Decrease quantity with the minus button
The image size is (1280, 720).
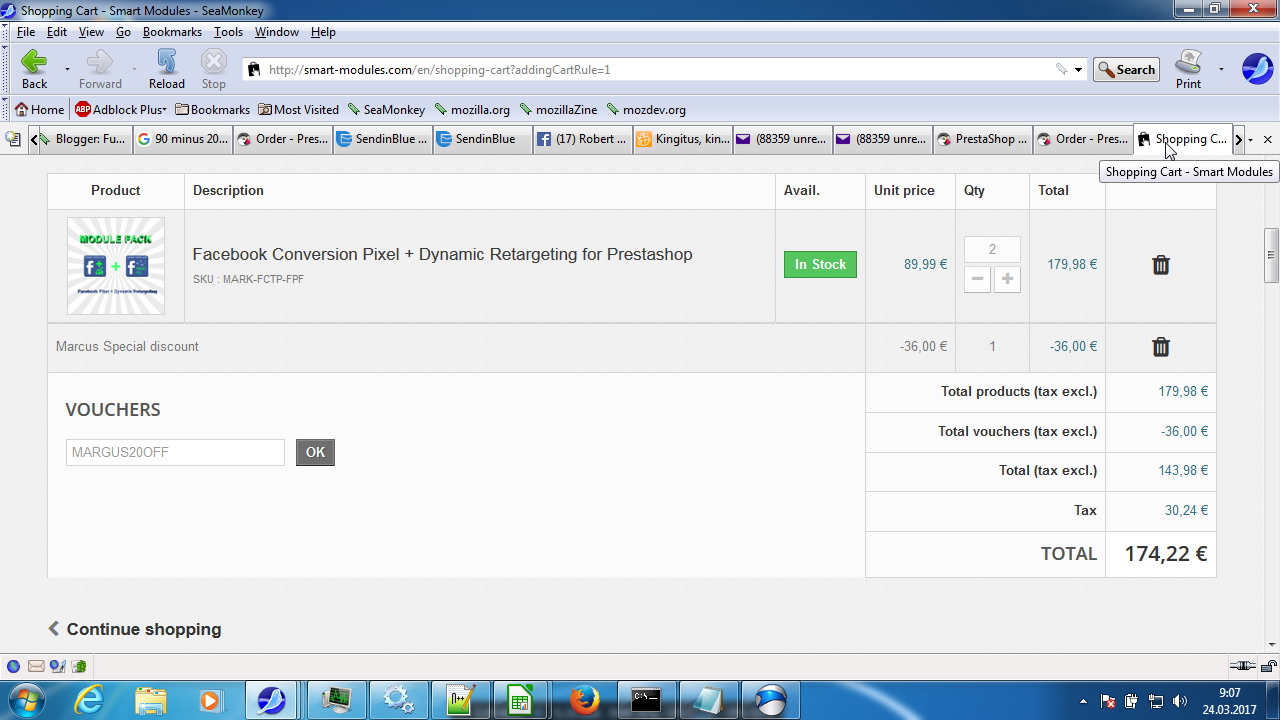[x=977, y=280]
